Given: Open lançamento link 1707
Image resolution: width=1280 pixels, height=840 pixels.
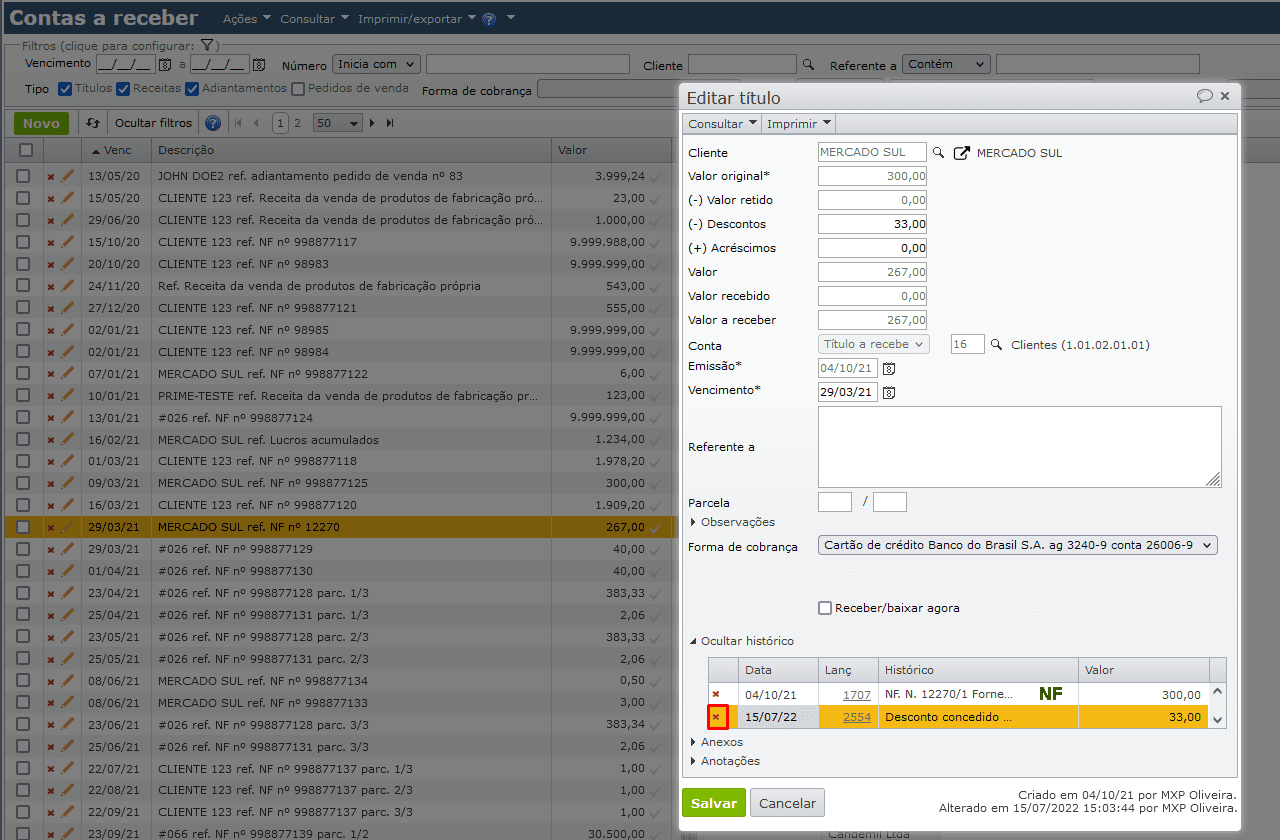Looking at the screenshot, I should tap(857, 694).
